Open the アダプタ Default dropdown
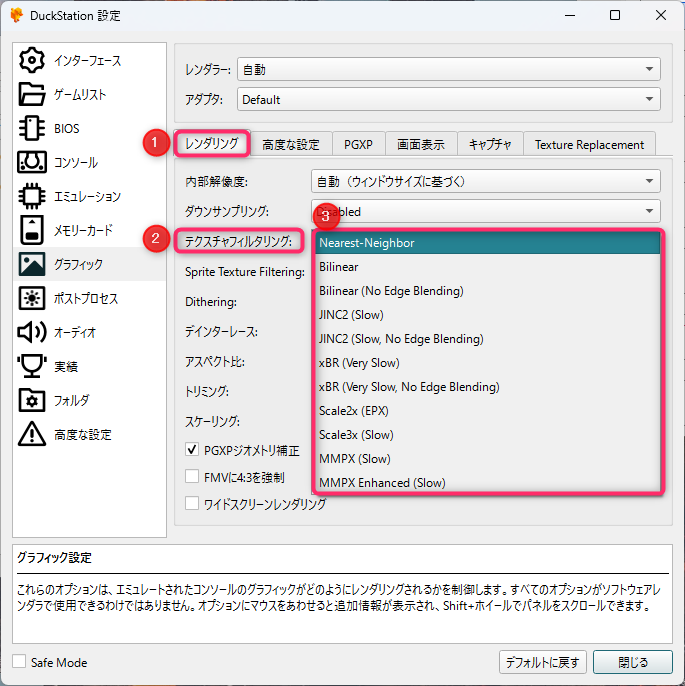685x686 pixels. pyautogui.click(x=448, y=100)
